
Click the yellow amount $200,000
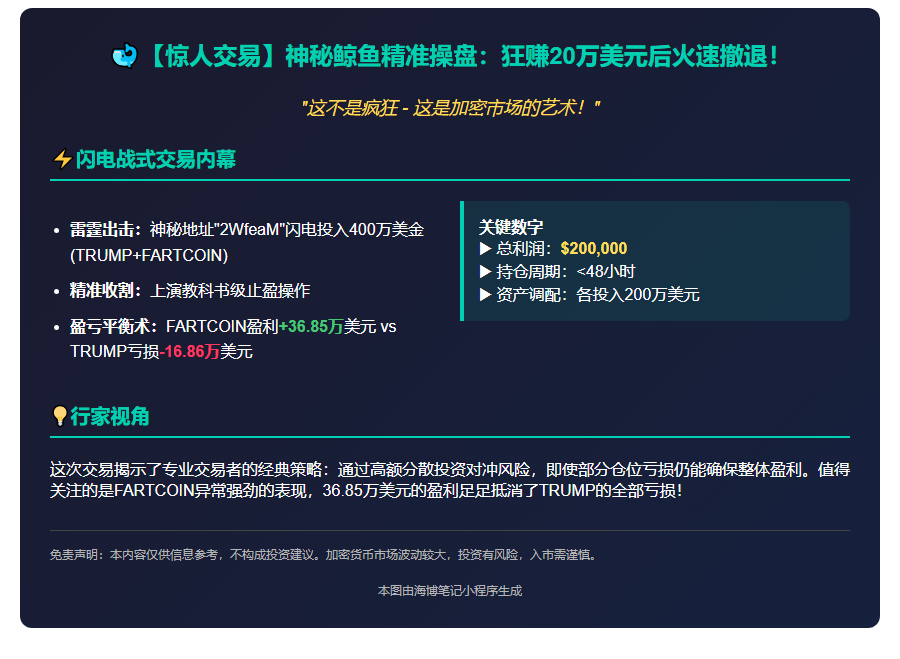[593, 249]
